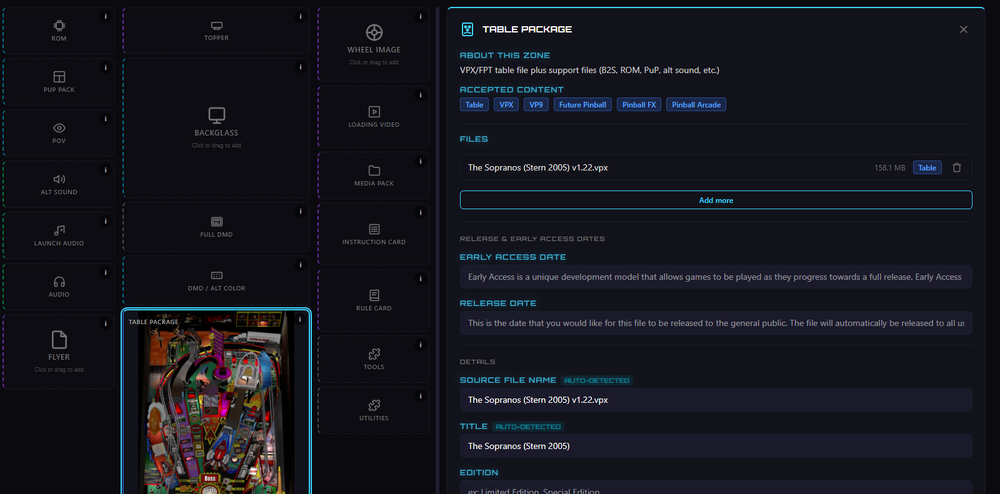The width and height of the screenshot is (1000, 494).
Task: Show info for the Full DMD zone
Action: [300, 211]
